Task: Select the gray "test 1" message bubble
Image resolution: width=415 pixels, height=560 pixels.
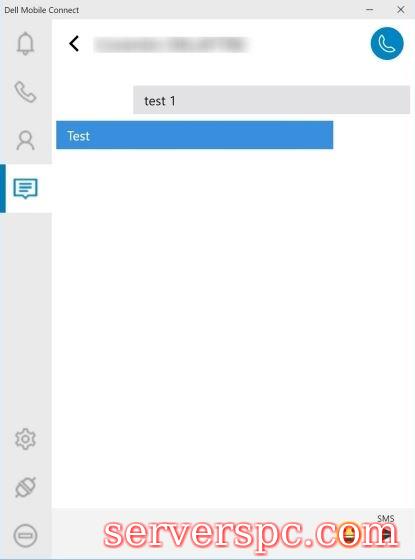Action: tap(271, 100)
